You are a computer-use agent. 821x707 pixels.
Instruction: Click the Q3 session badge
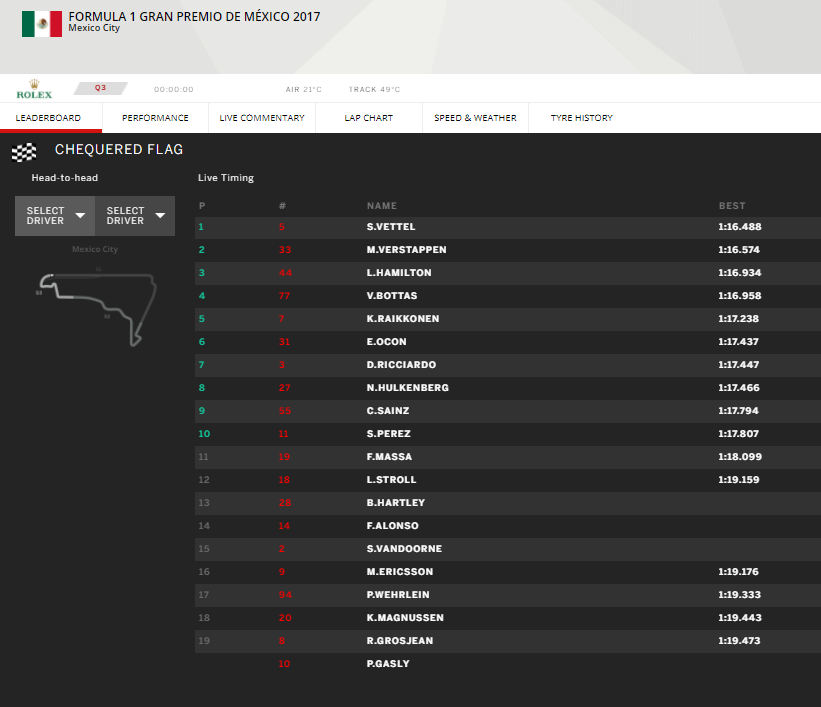pyautogui.click(x=101, y=88)
